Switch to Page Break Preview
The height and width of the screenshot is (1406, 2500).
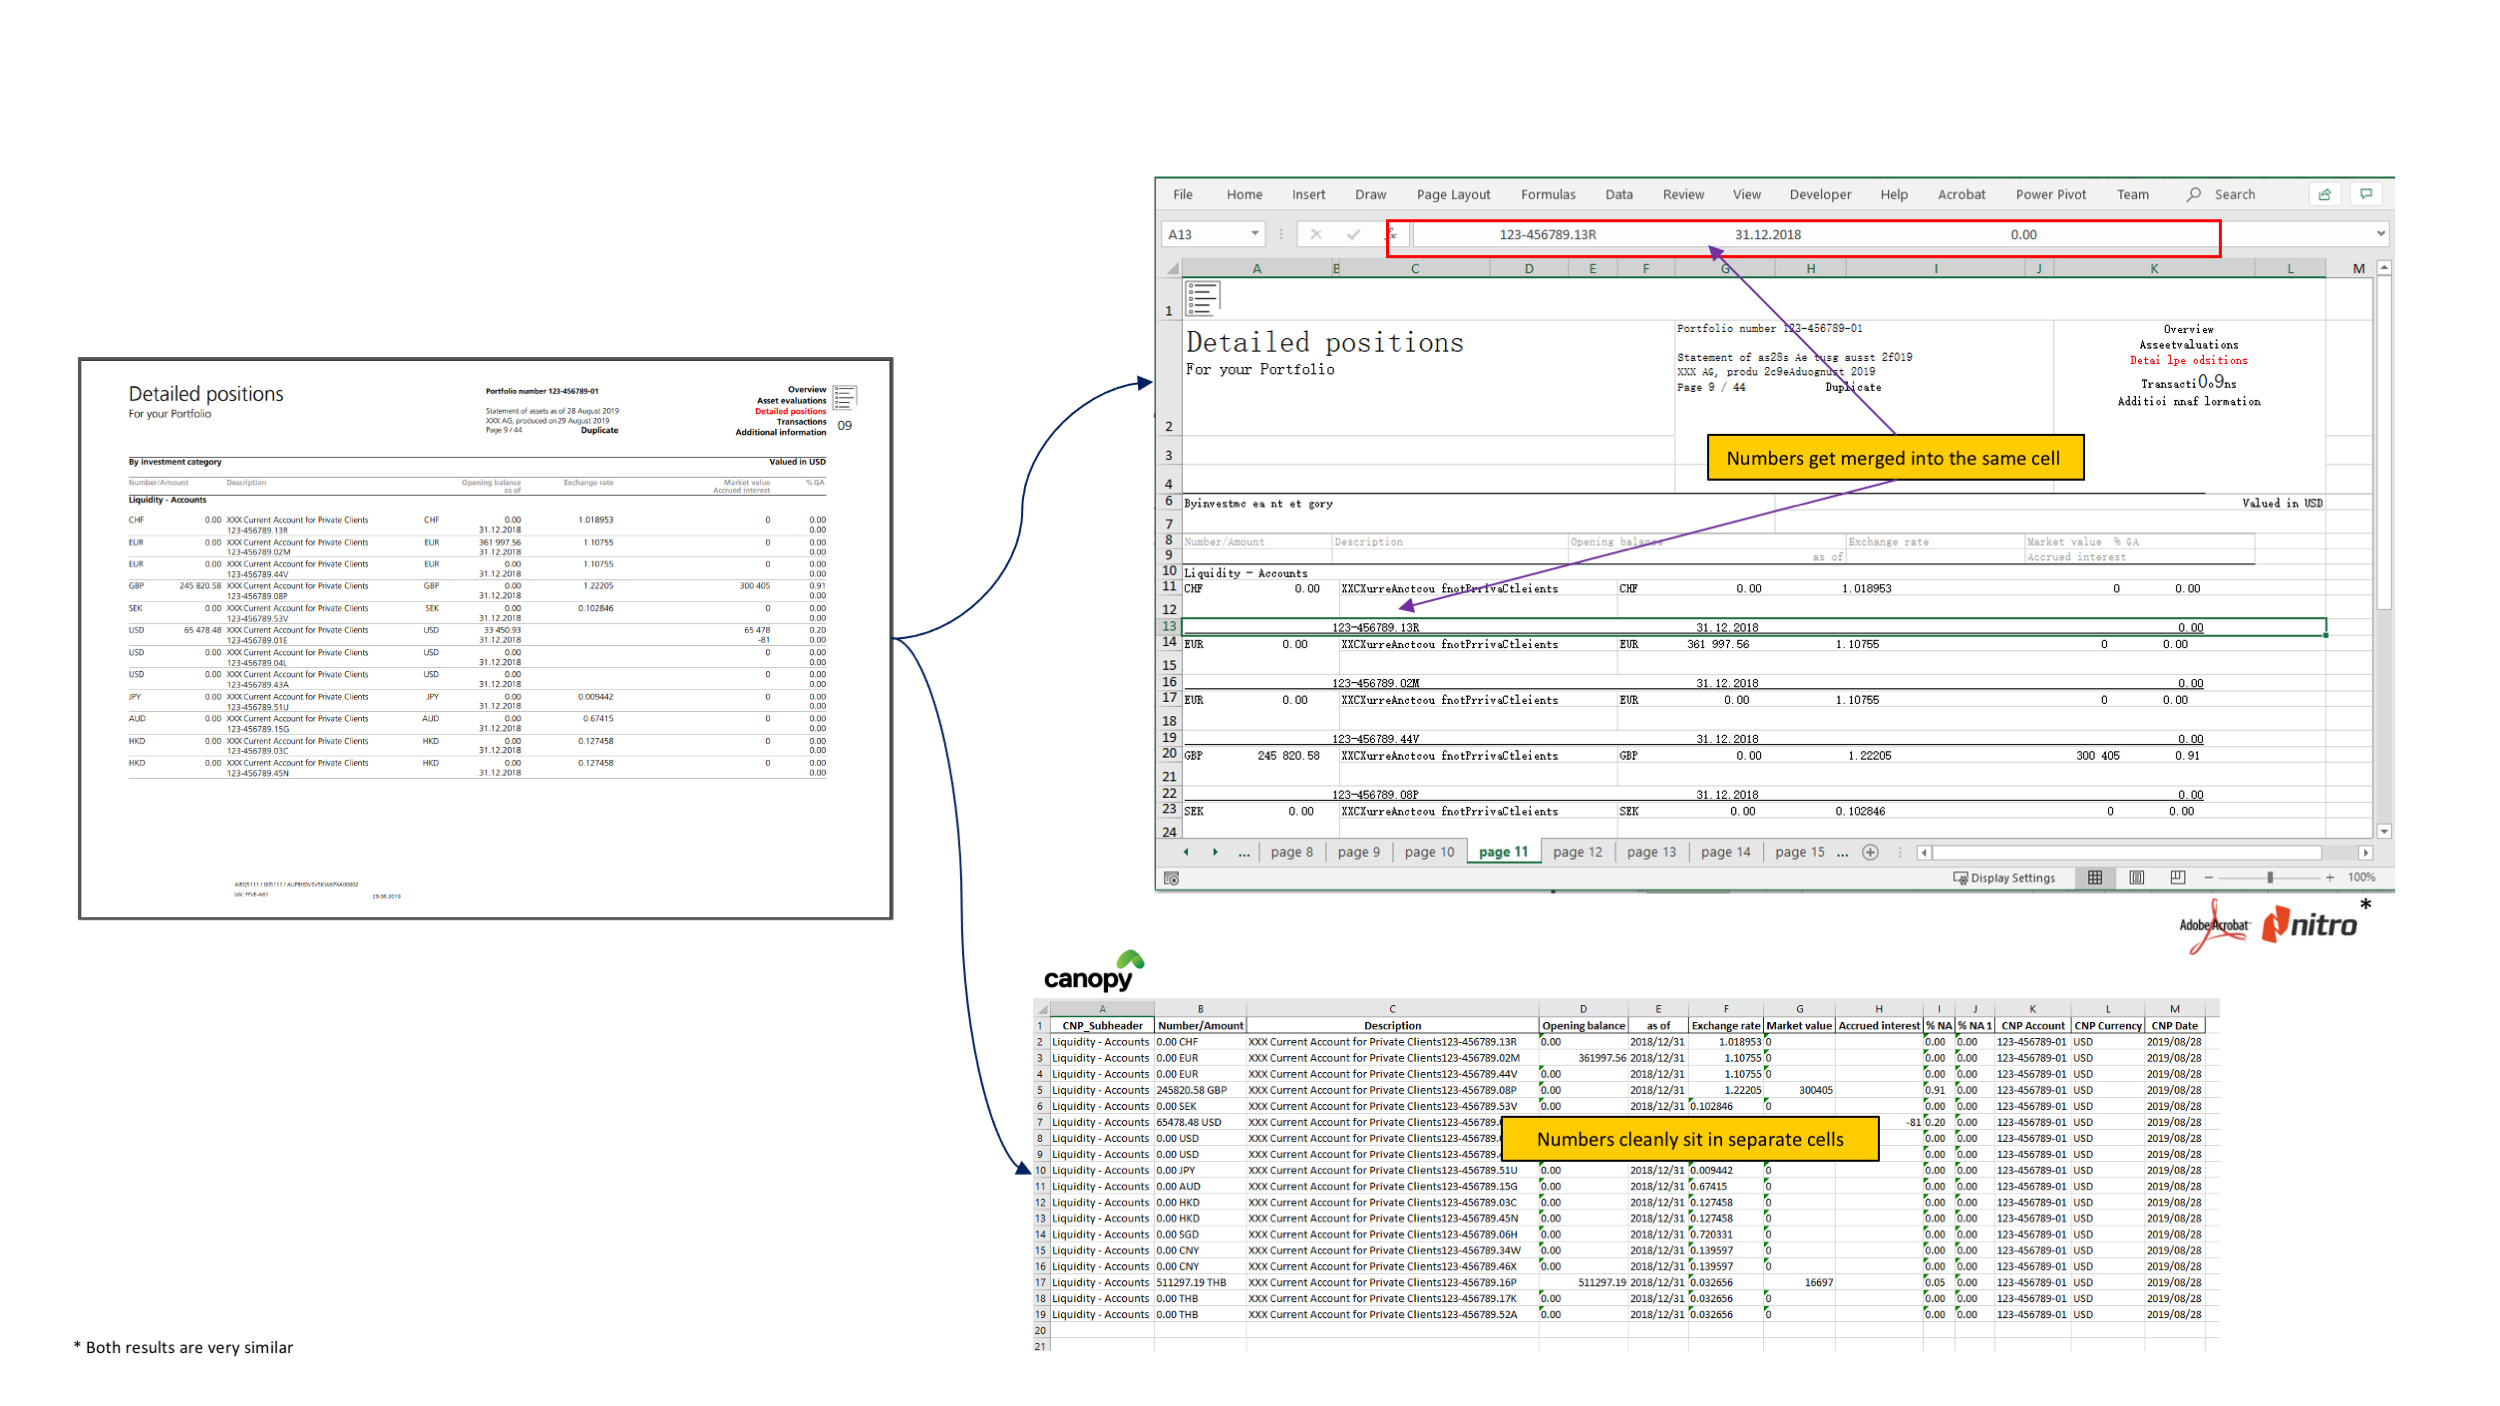2178,878
